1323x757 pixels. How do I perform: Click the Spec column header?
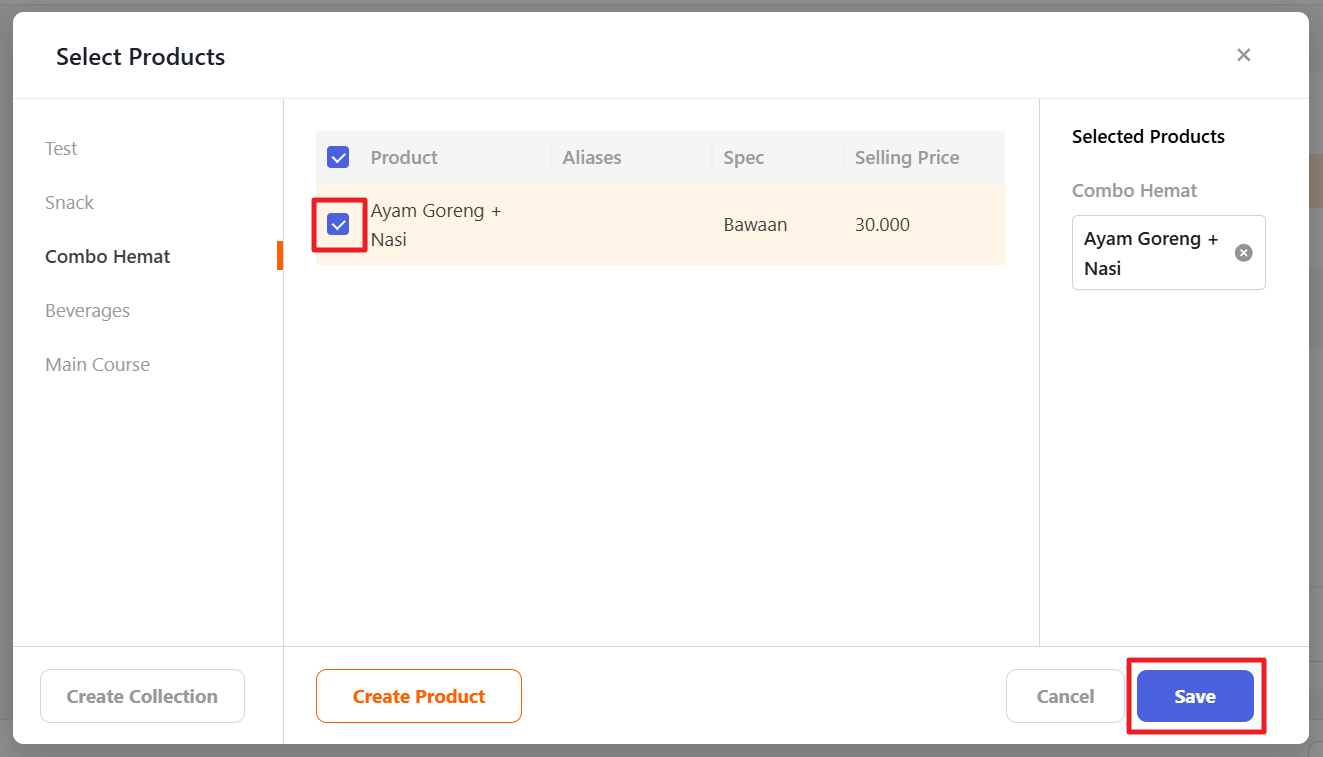(743, 157)
